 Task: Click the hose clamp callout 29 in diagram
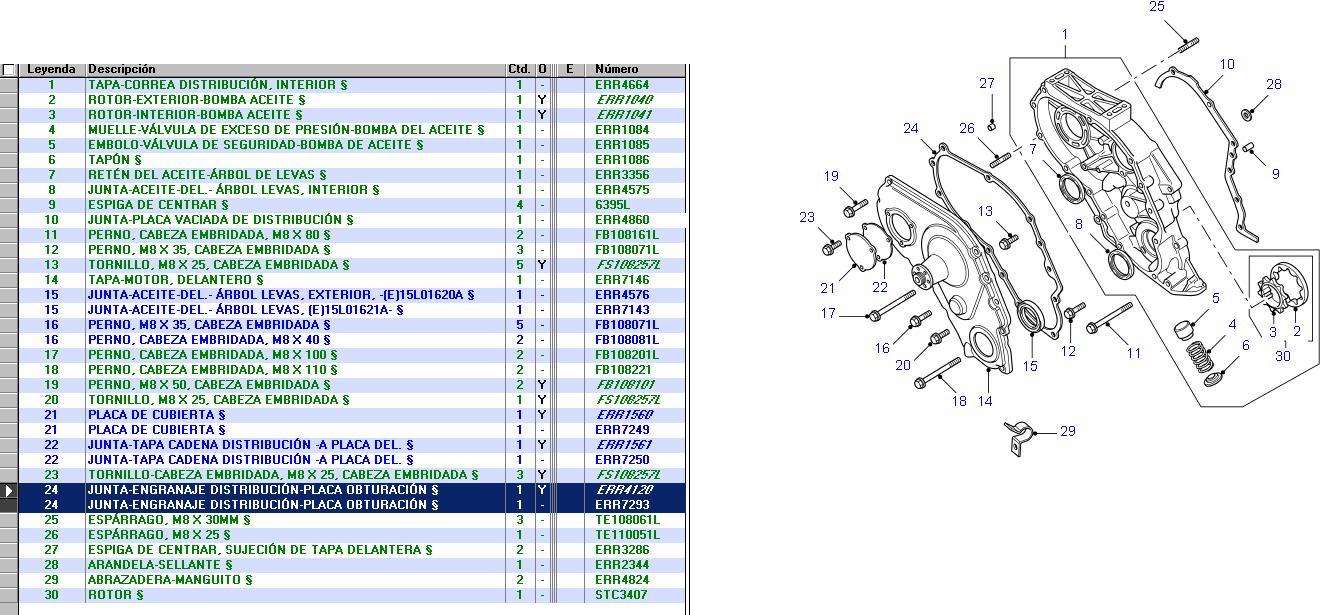point(1068,431)
